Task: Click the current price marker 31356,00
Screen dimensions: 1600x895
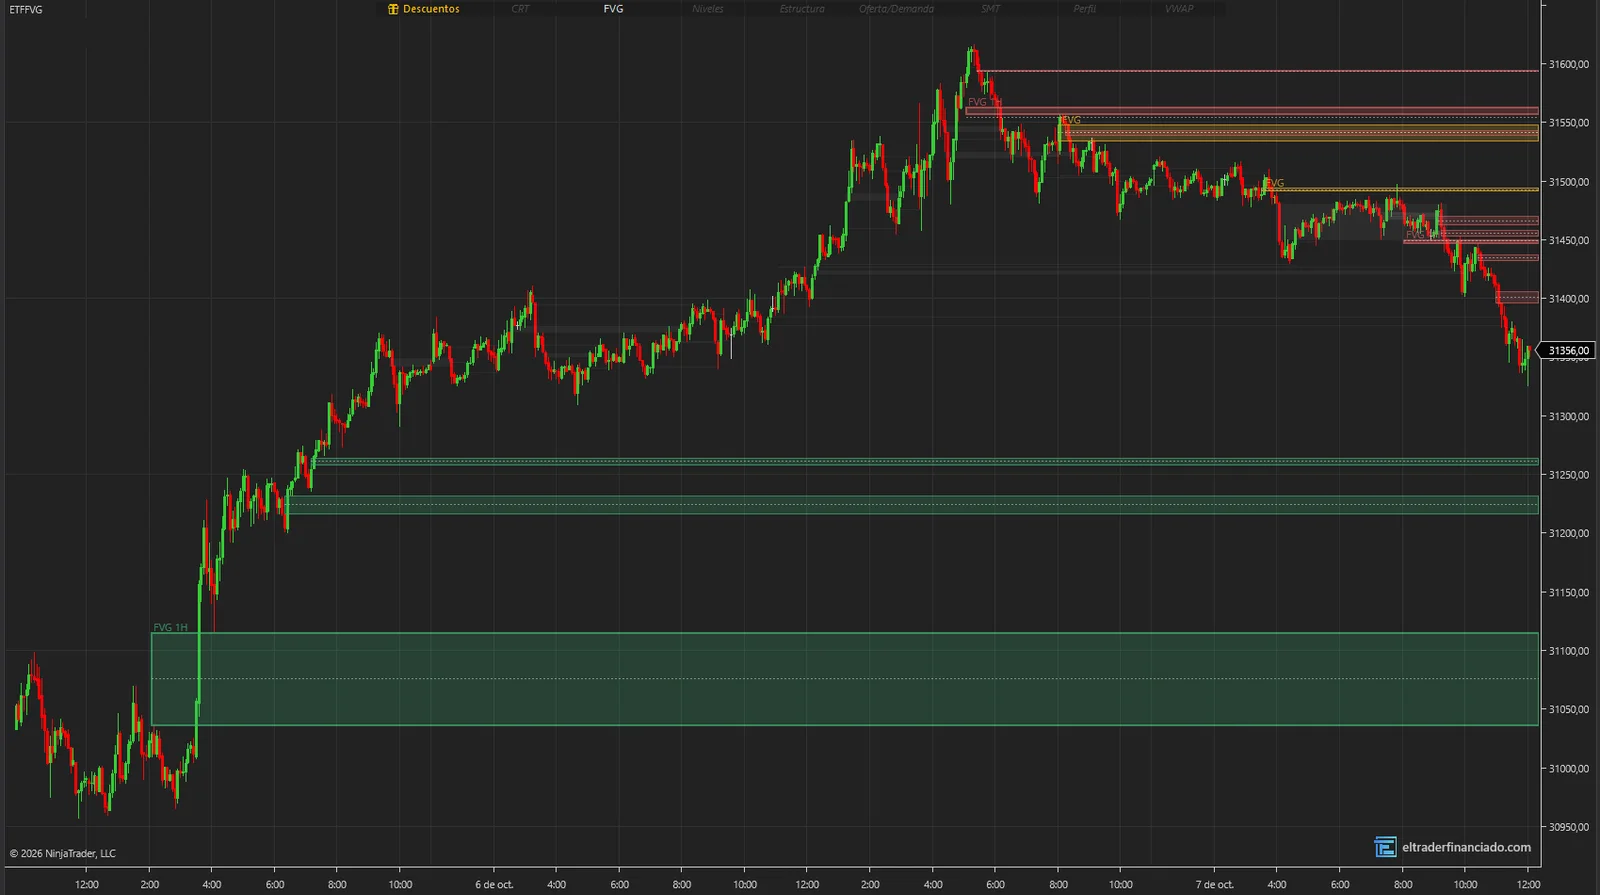Action: pos(1567,351)
